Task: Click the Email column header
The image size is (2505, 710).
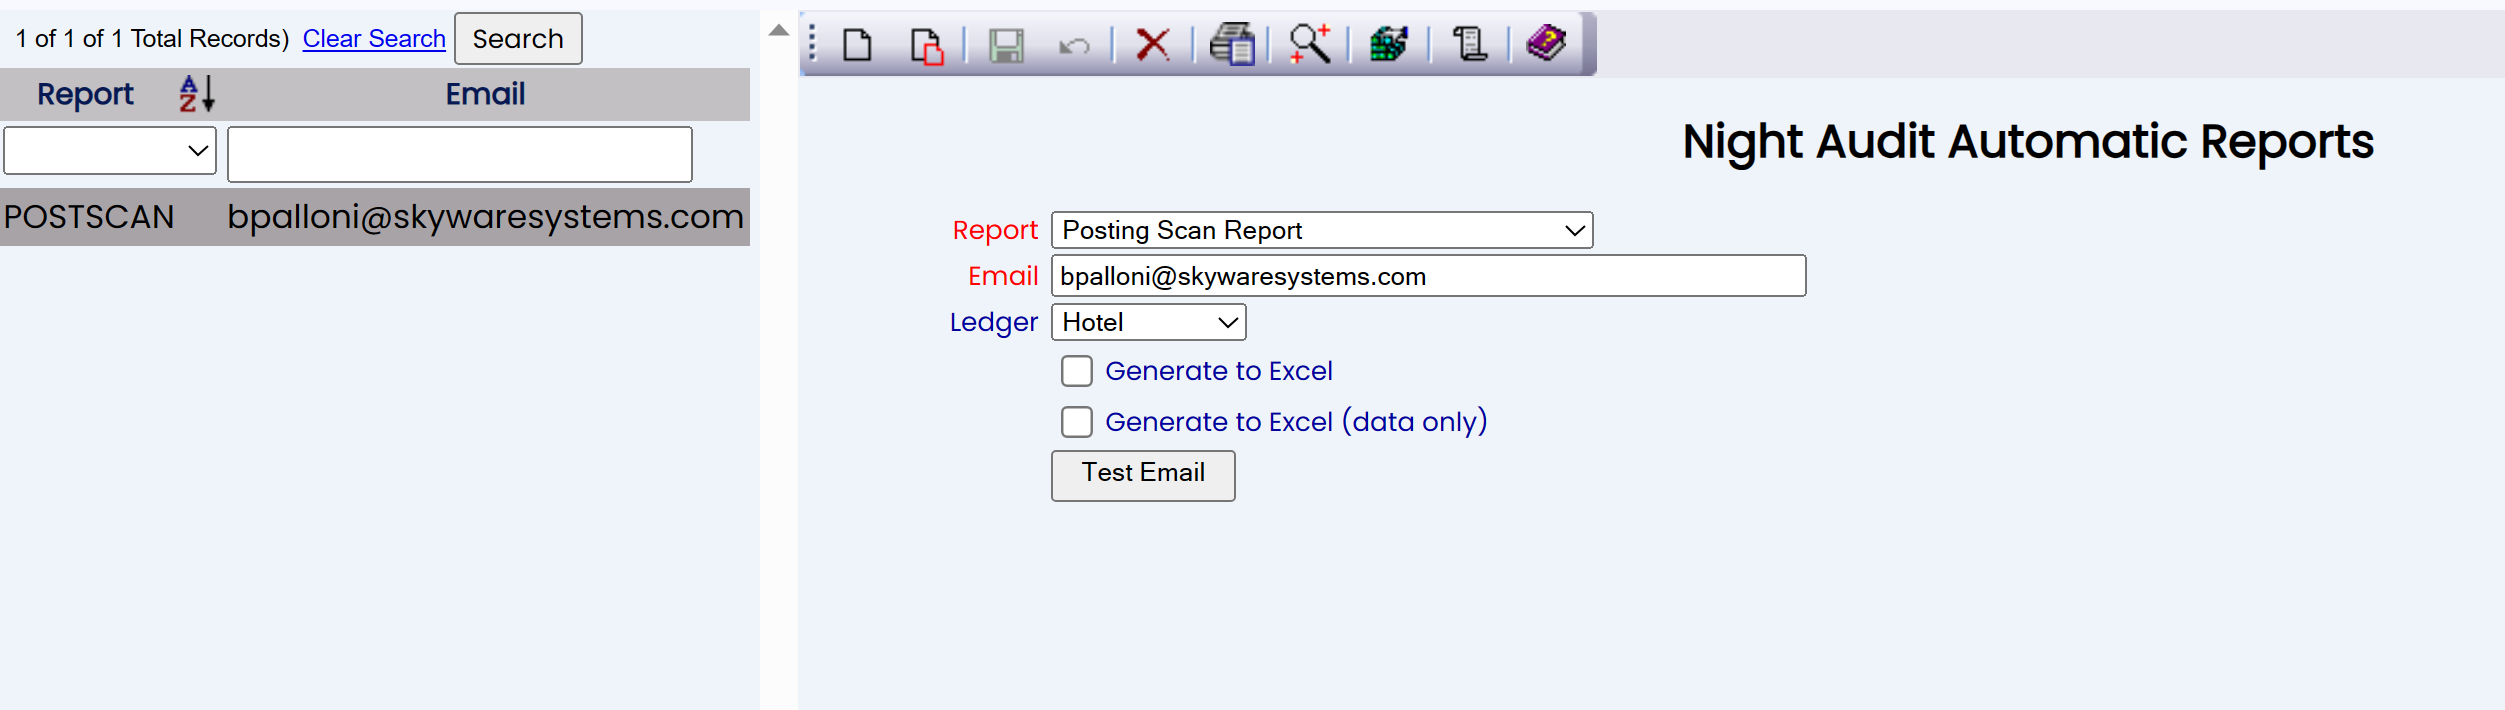Action: click(485, 94)
